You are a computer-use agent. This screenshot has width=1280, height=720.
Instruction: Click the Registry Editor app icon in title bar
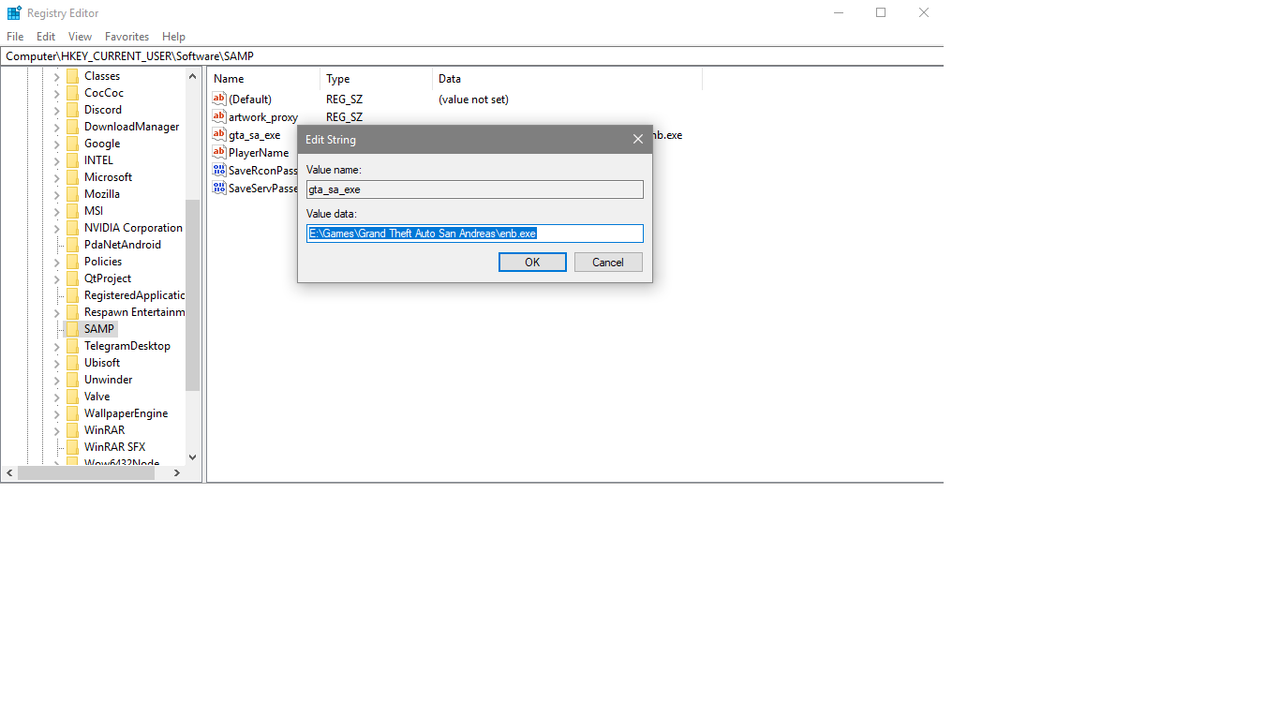pyautogui.click(x=14, y=13)
